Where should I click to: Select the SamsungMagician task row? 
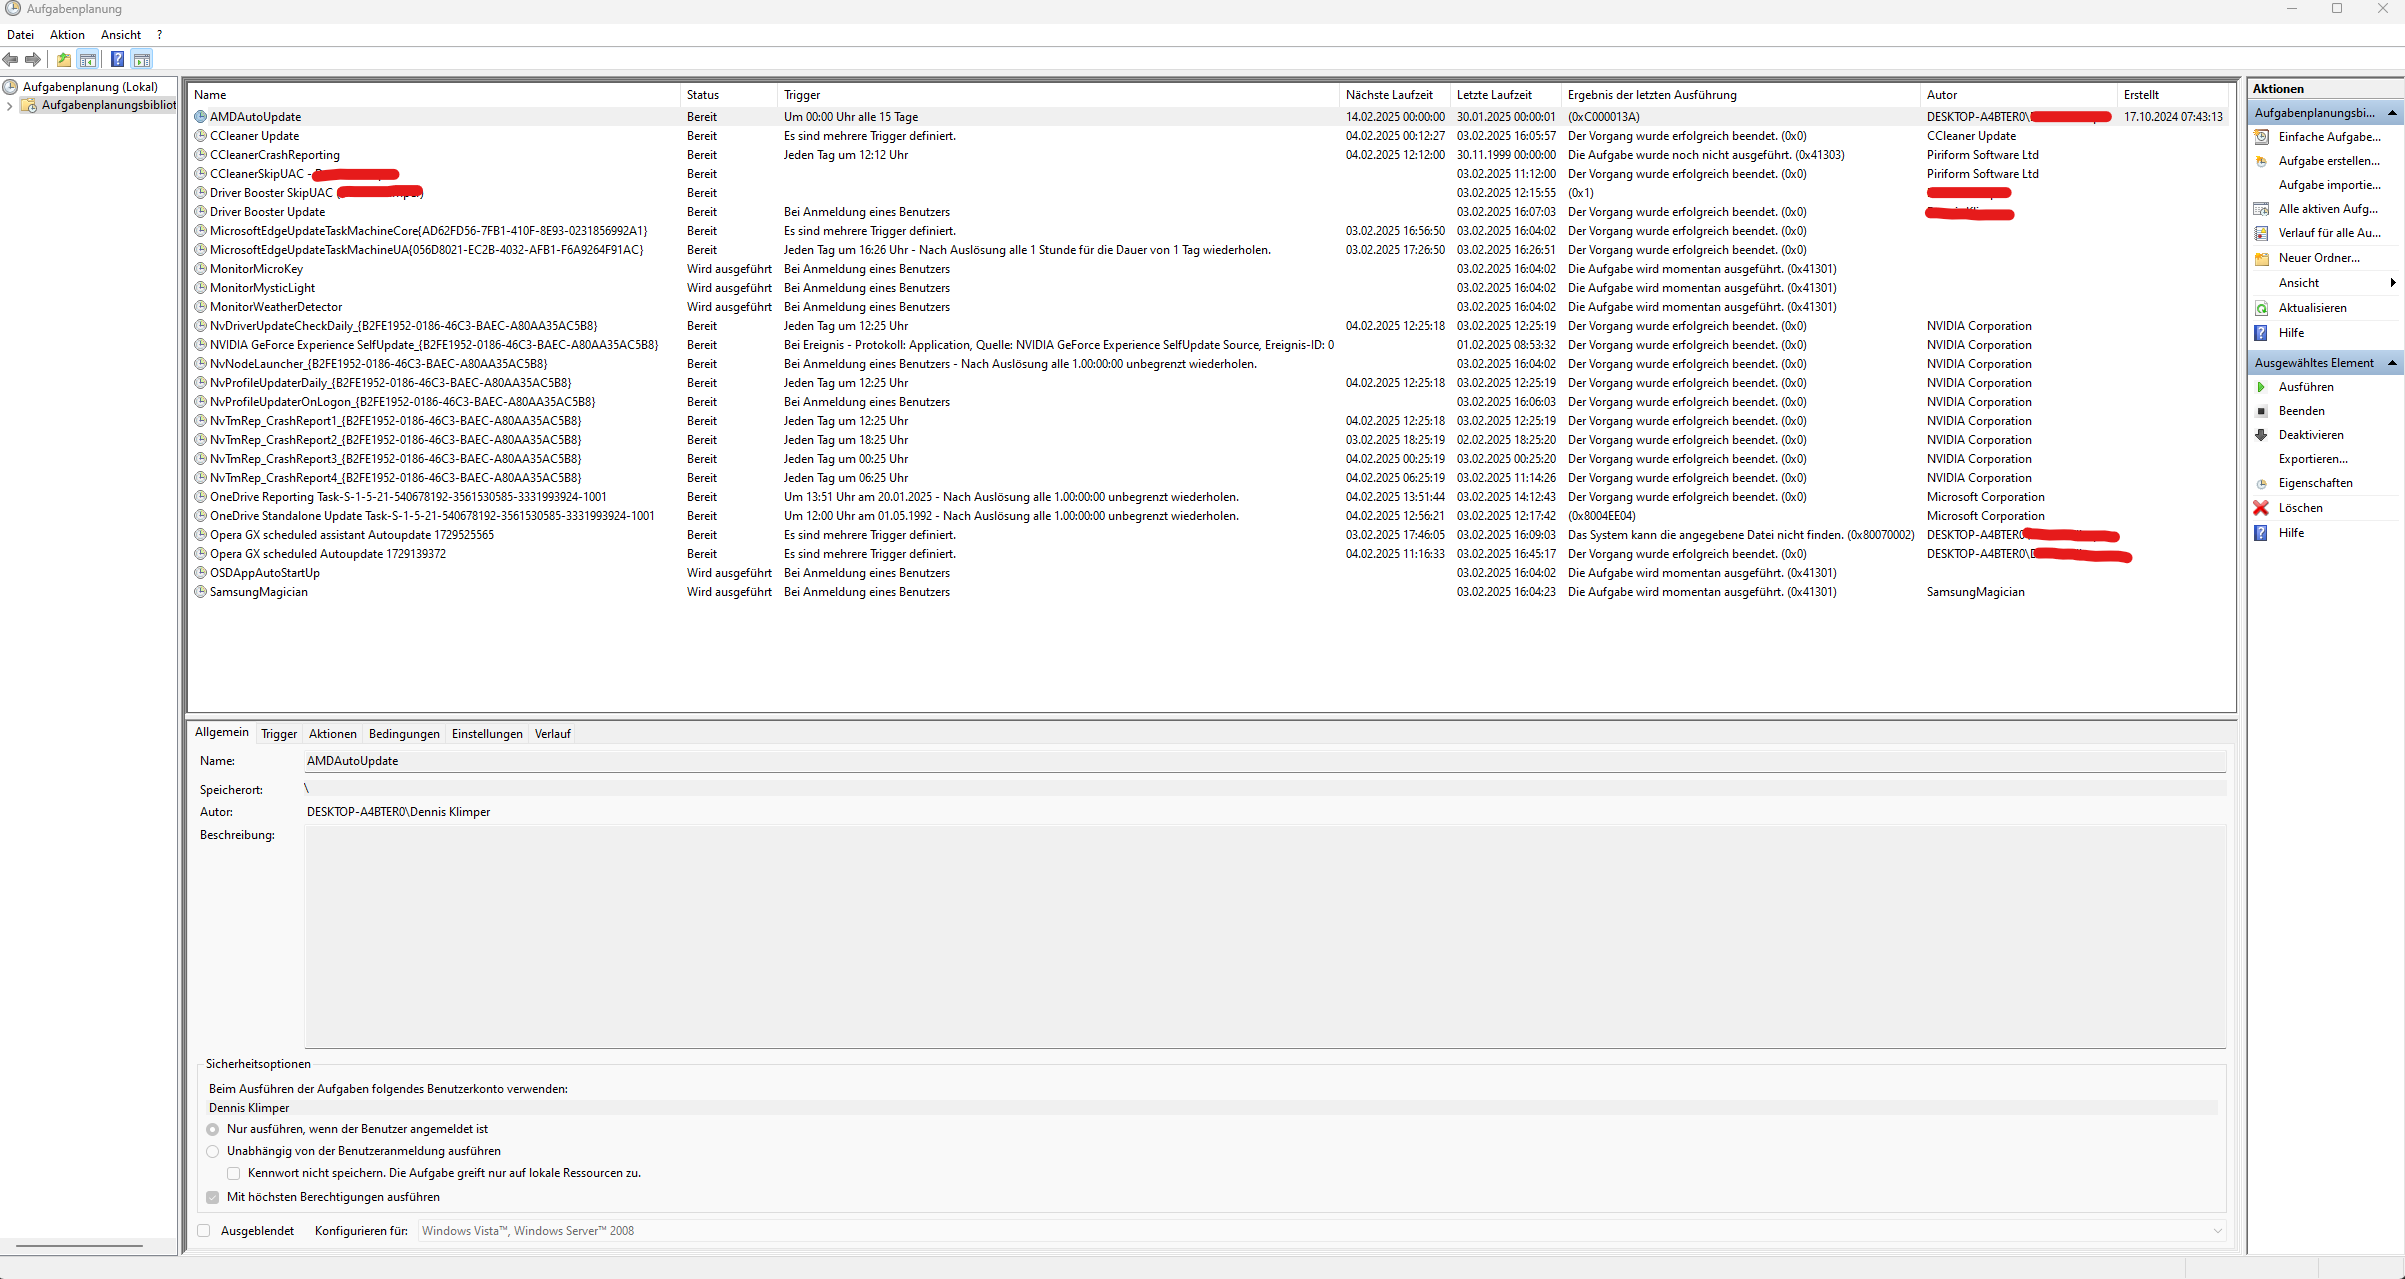pos(259,592)
